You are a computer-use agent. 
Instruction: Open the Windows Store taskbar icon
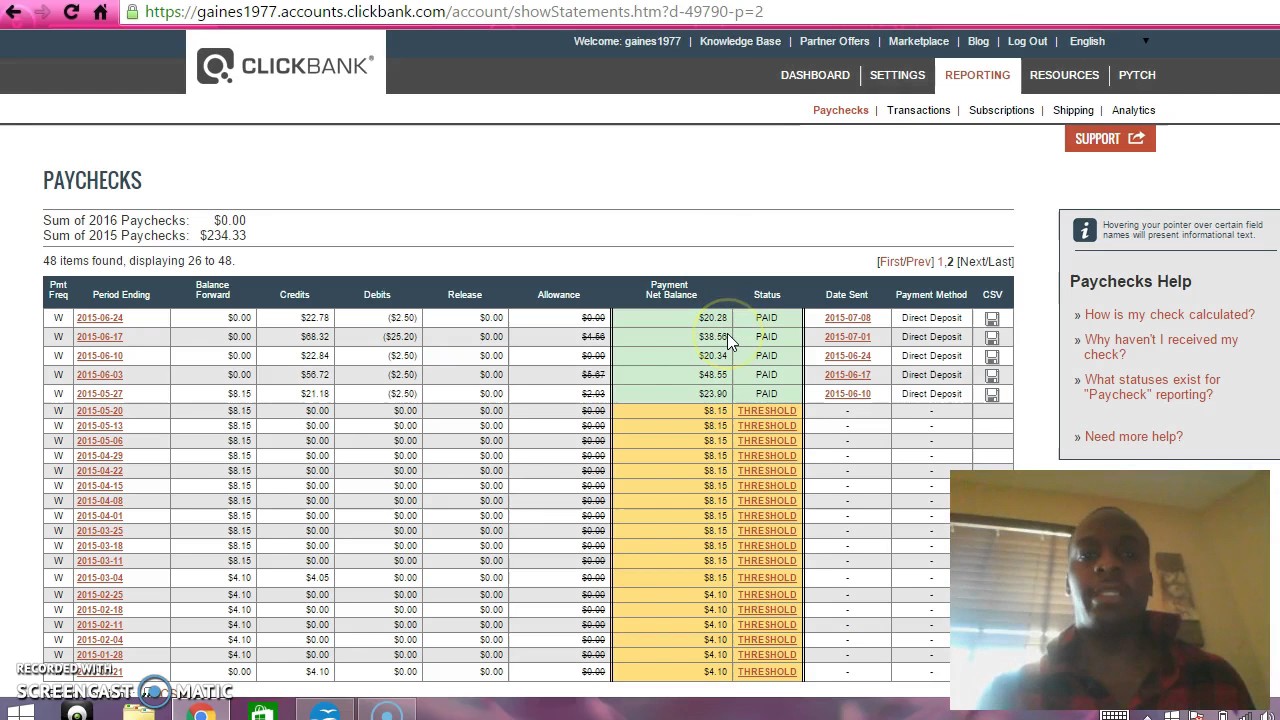pyautogui.click(x=262, y=712)
